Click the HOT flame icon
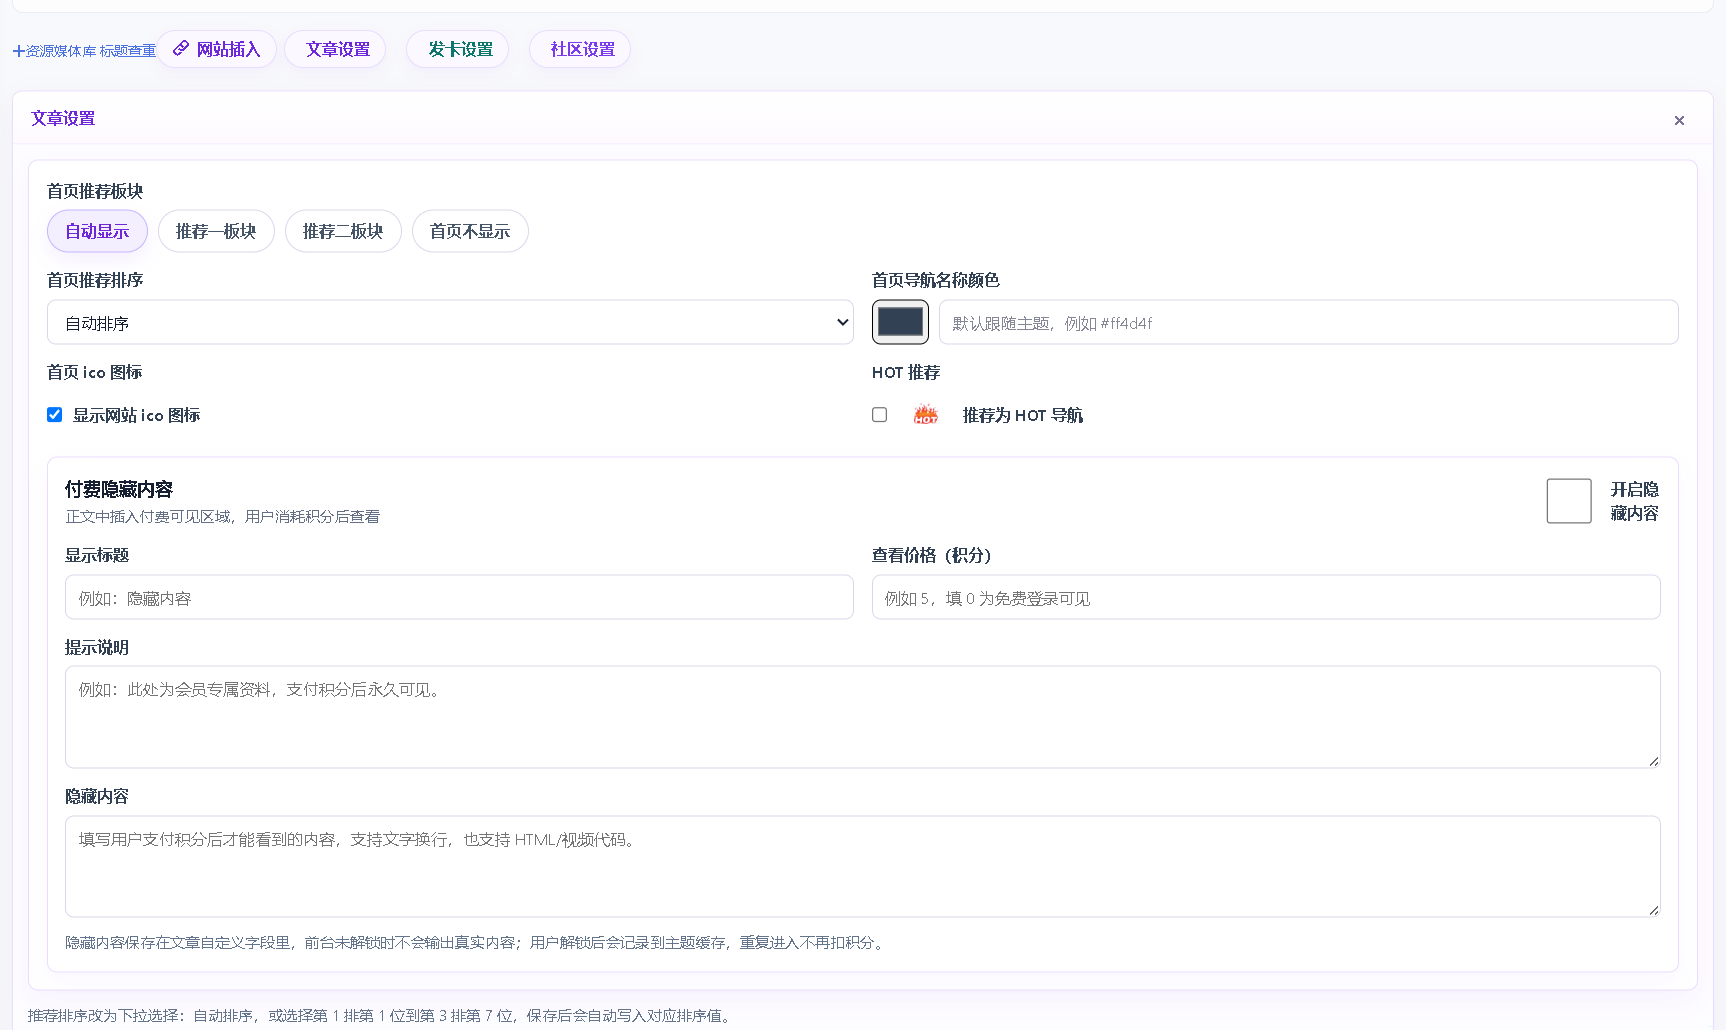 click(926, 414)
